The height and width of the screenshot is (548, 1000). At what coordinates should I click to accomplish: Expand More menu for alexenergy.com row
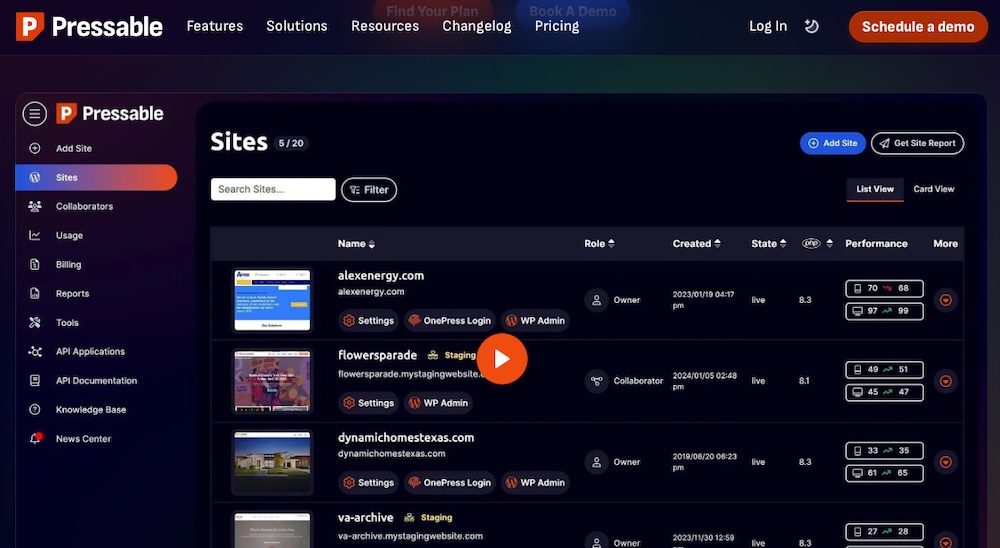pos(946,300)
